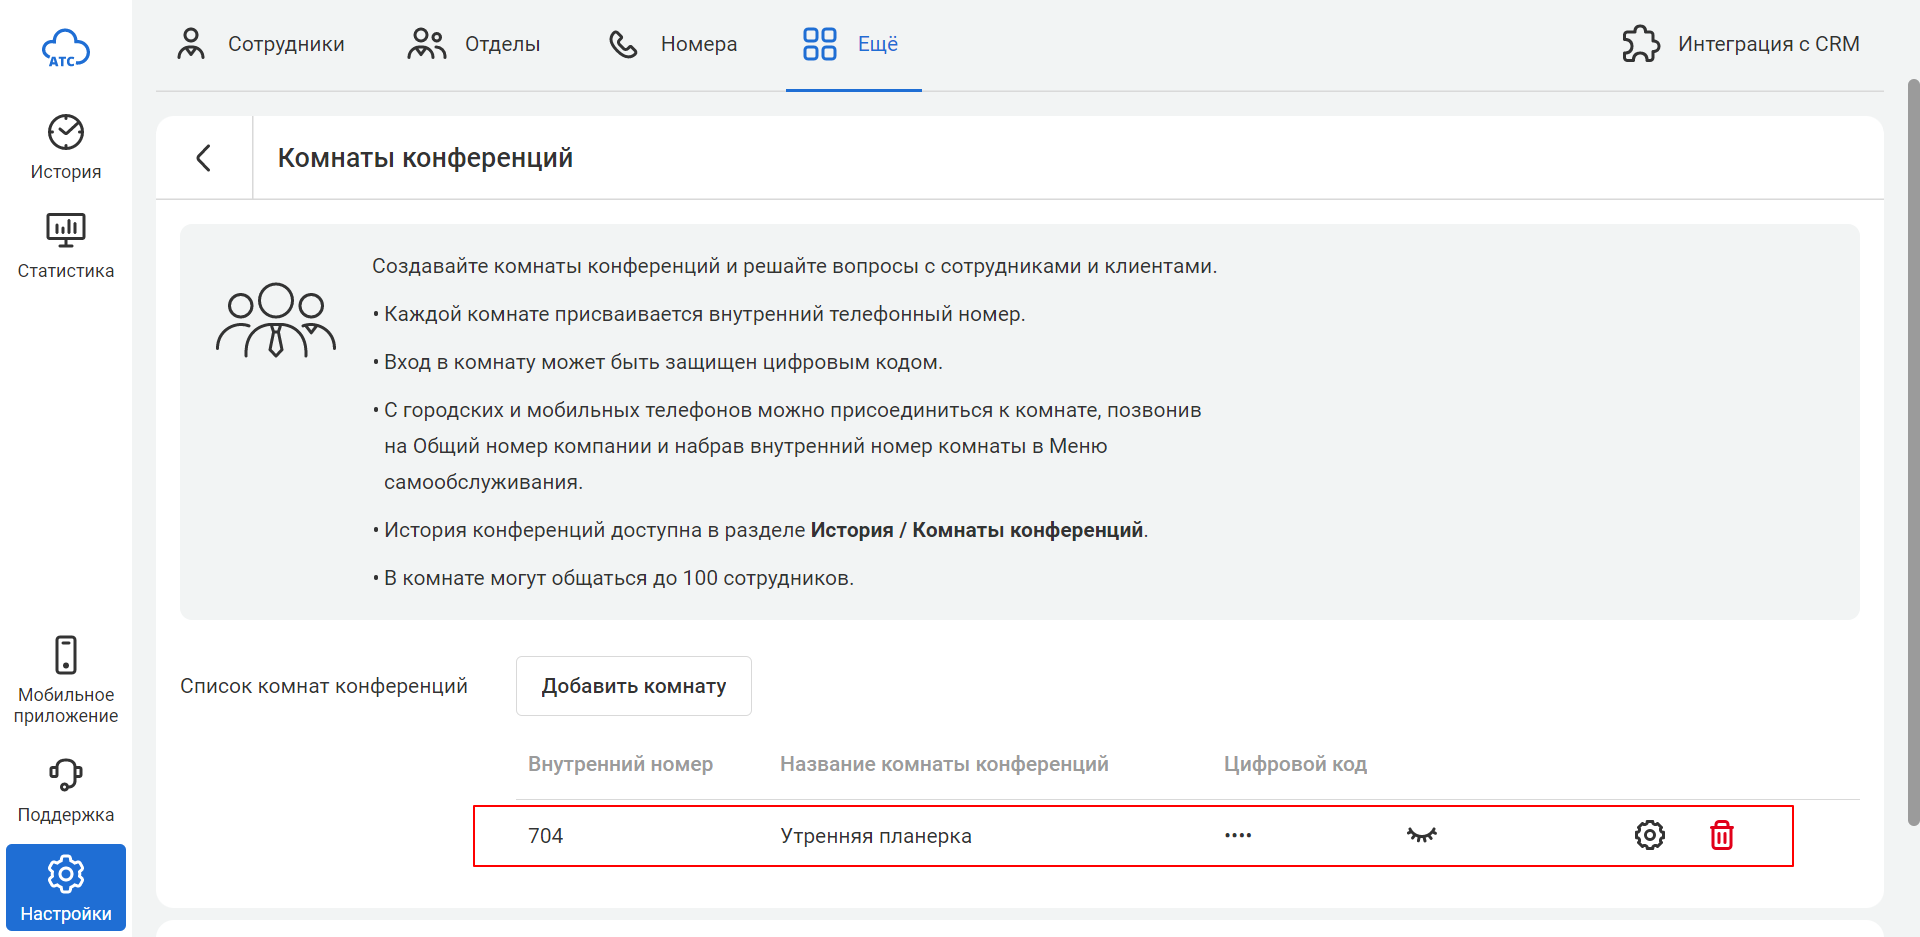Open Настройки in the sidebar
1920x937 pixels.
coord(66,887)
